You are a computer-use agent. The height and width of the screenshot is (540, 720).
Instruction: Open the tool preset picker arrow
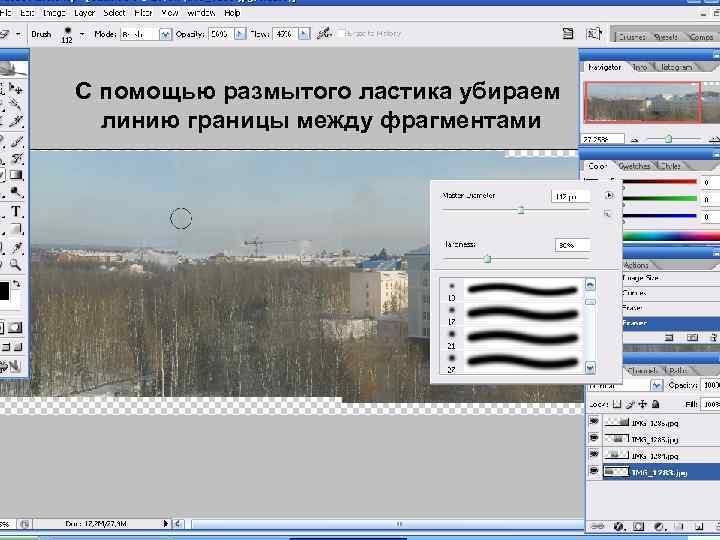point(18,34)
